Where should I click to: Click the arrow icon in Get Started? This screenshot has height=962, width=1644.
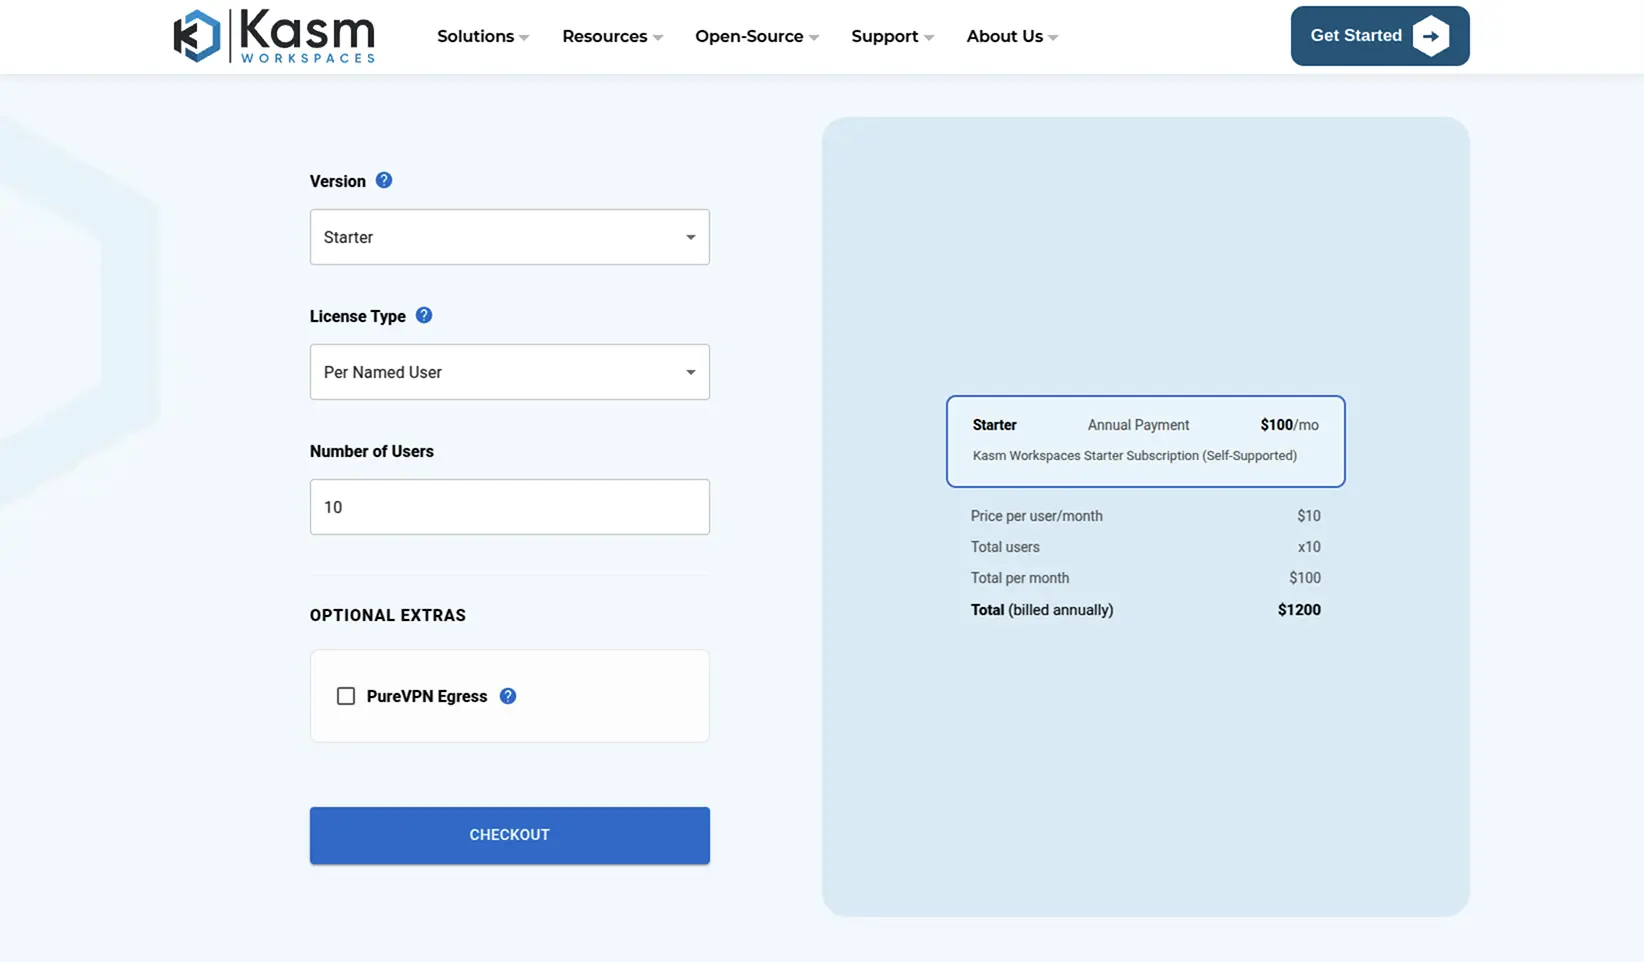point(1431,36)
